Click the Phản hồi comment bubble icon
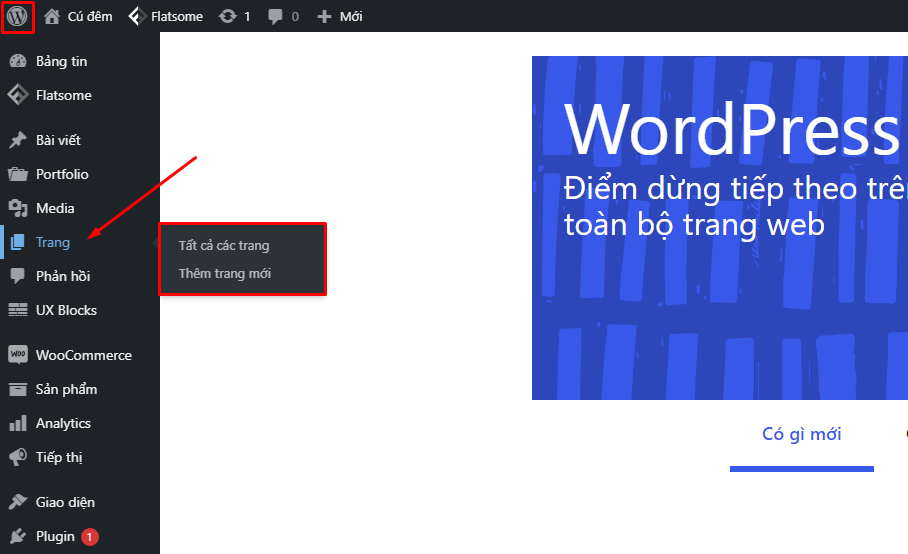The width and height of the screenshot is (908, 554). [x=18, y=276]
